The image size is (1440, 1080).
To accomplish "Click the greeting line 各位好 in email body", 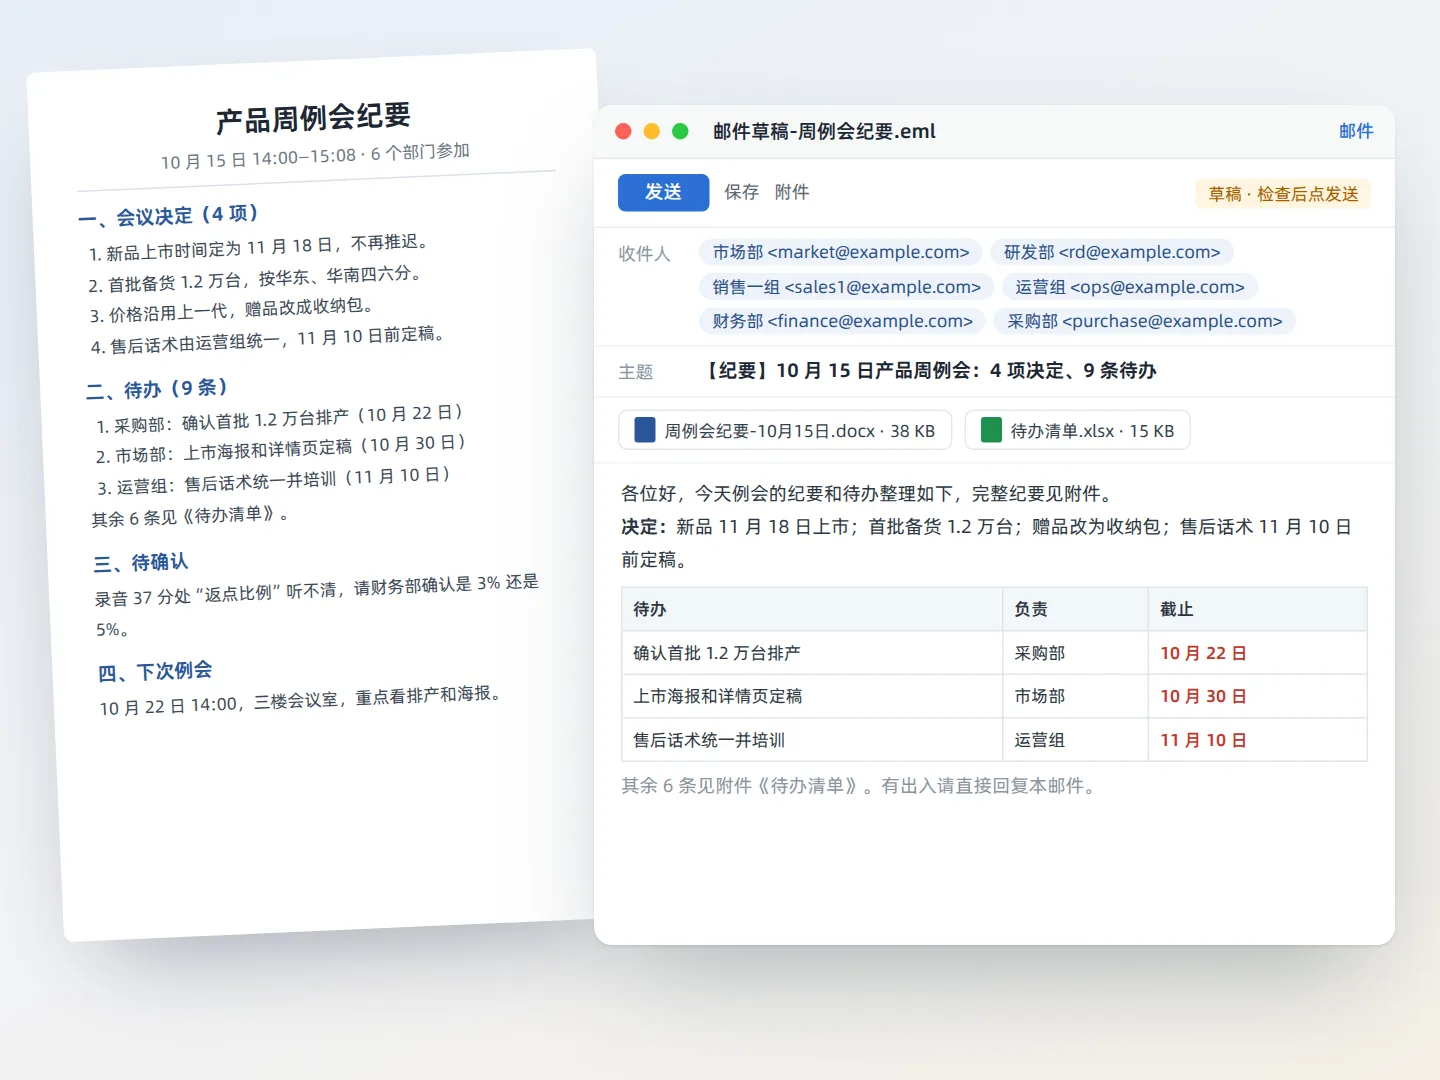I will click(x=867, y=493).
